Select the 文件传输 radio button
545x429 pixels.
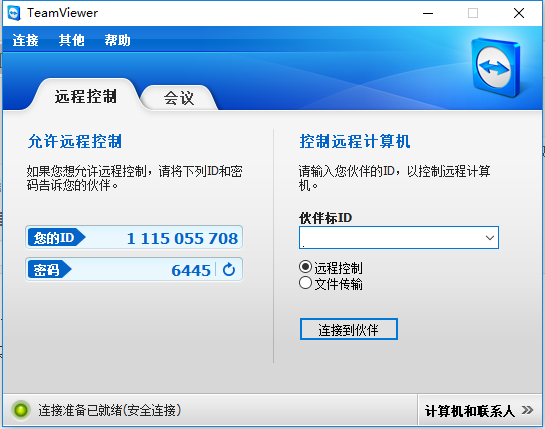305,283
